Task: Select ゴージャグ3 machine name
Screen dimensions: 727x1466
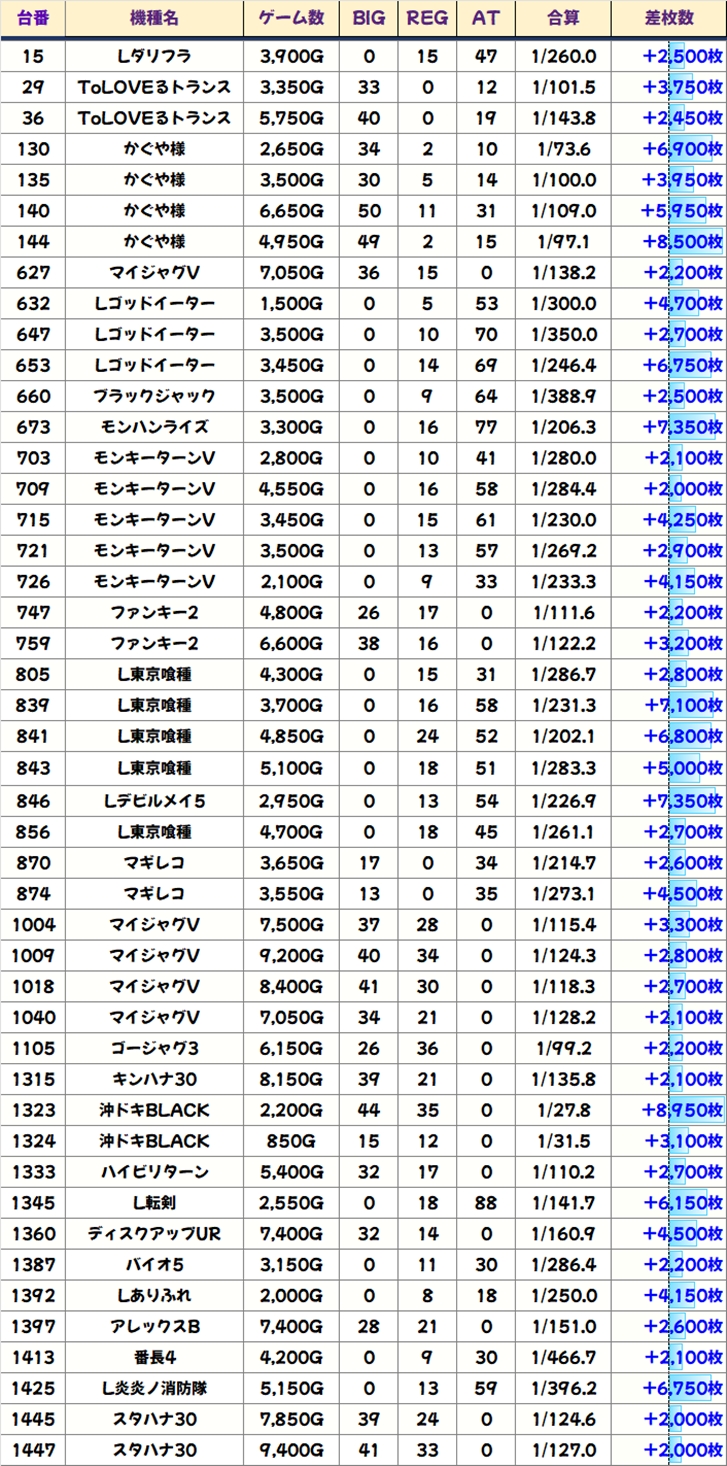Action: (x=154, y=1047)
